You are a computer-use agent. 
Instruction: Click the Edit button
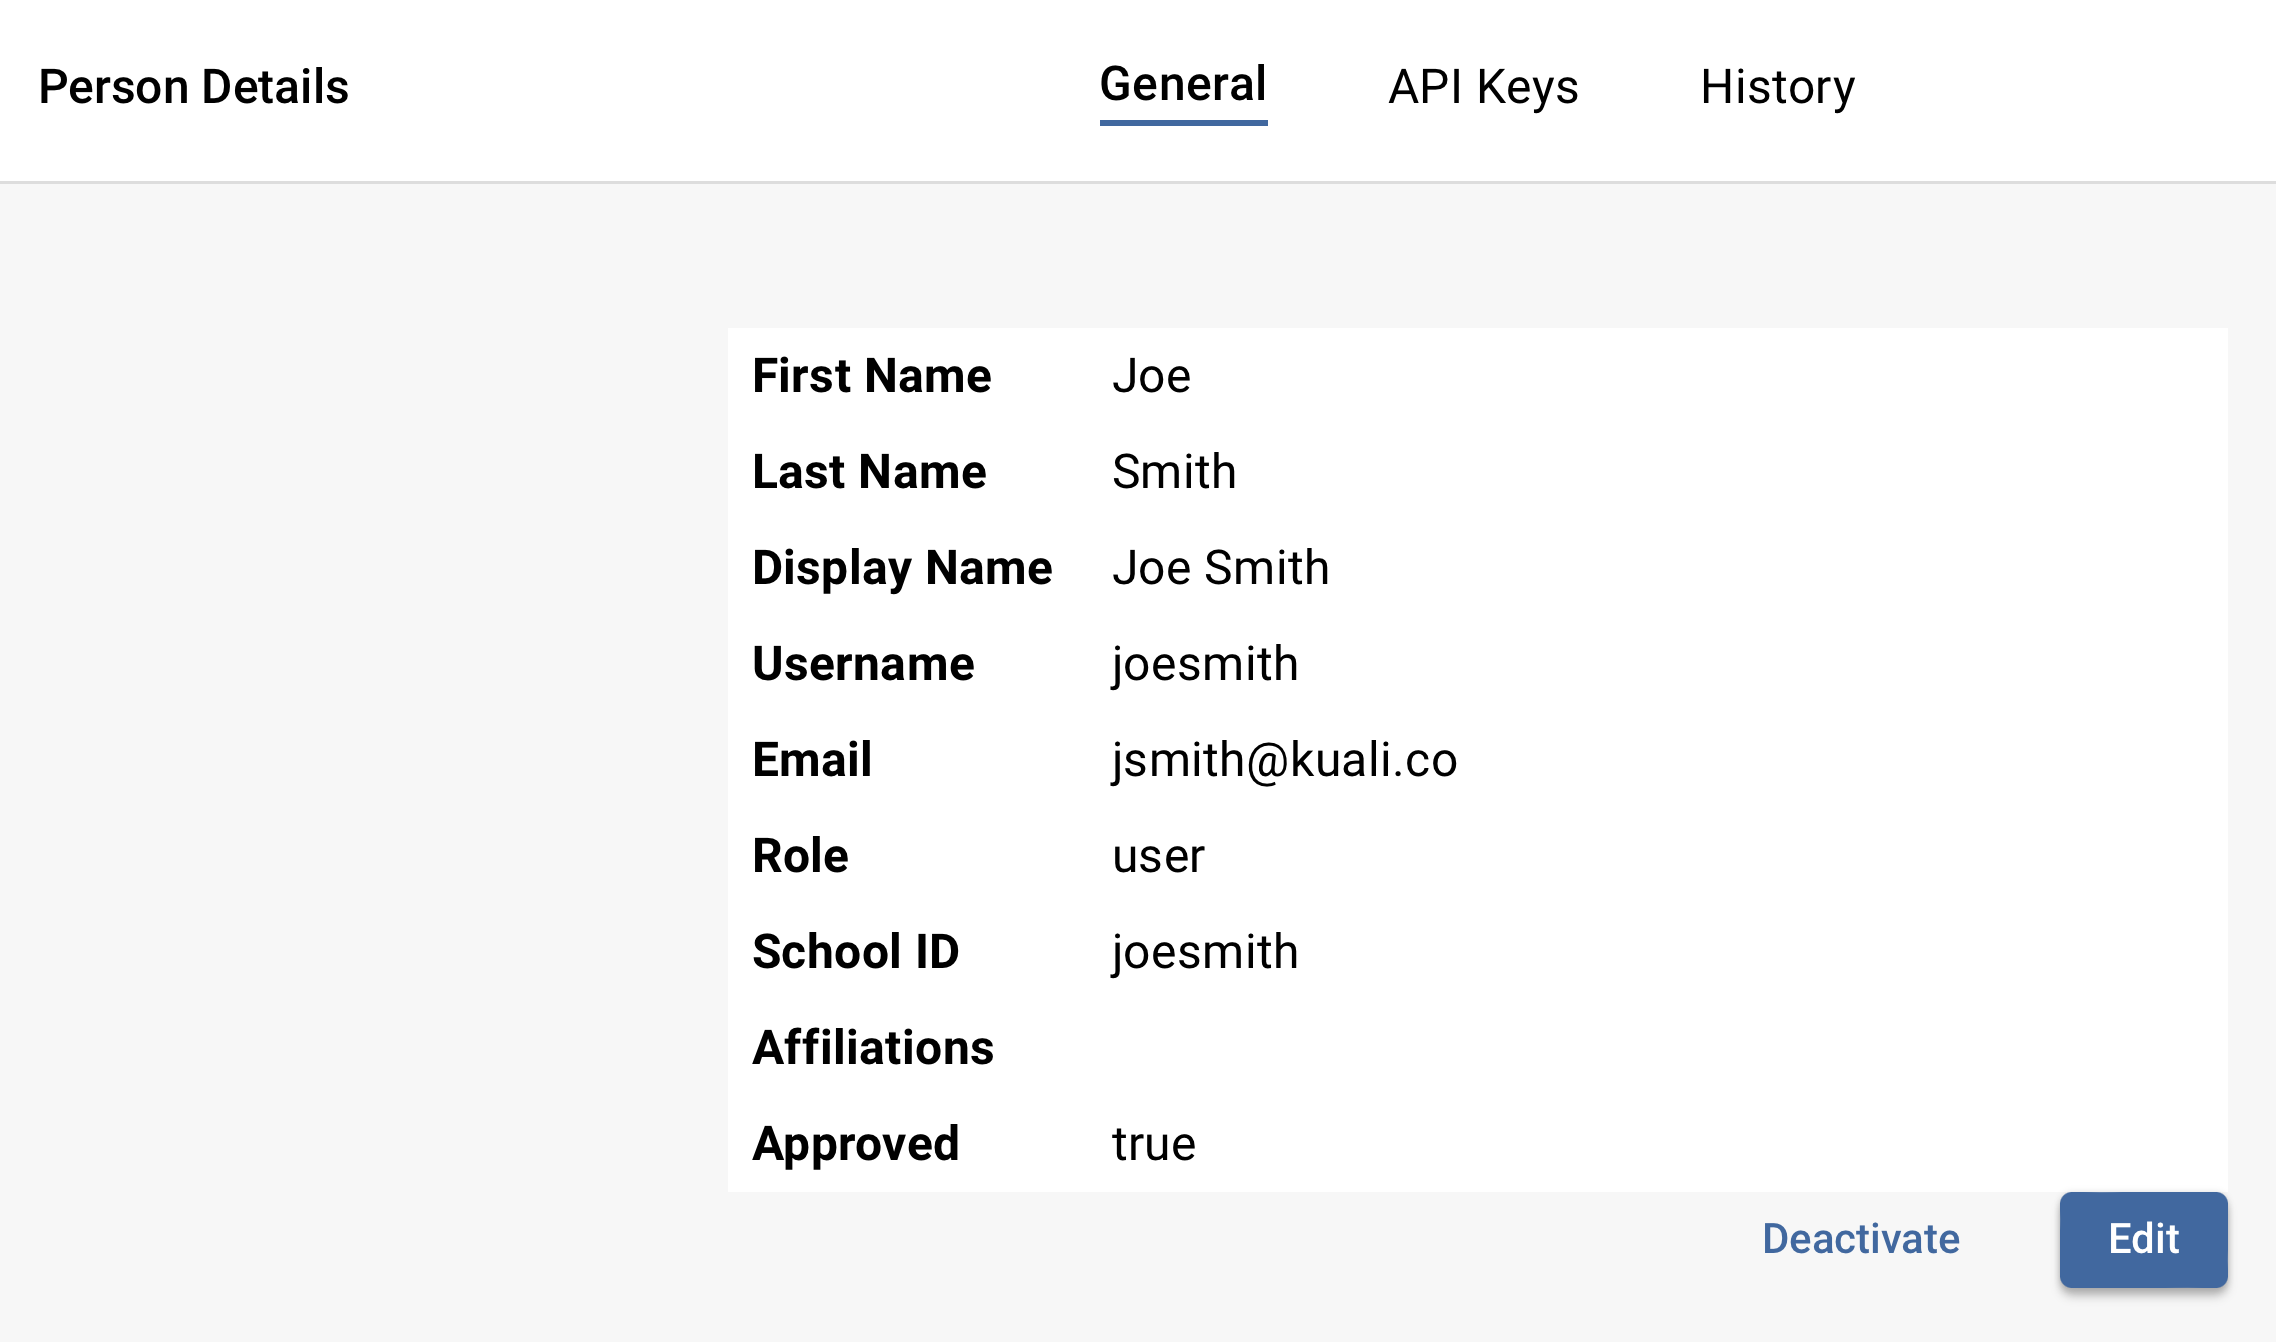pos(2142,1239)
